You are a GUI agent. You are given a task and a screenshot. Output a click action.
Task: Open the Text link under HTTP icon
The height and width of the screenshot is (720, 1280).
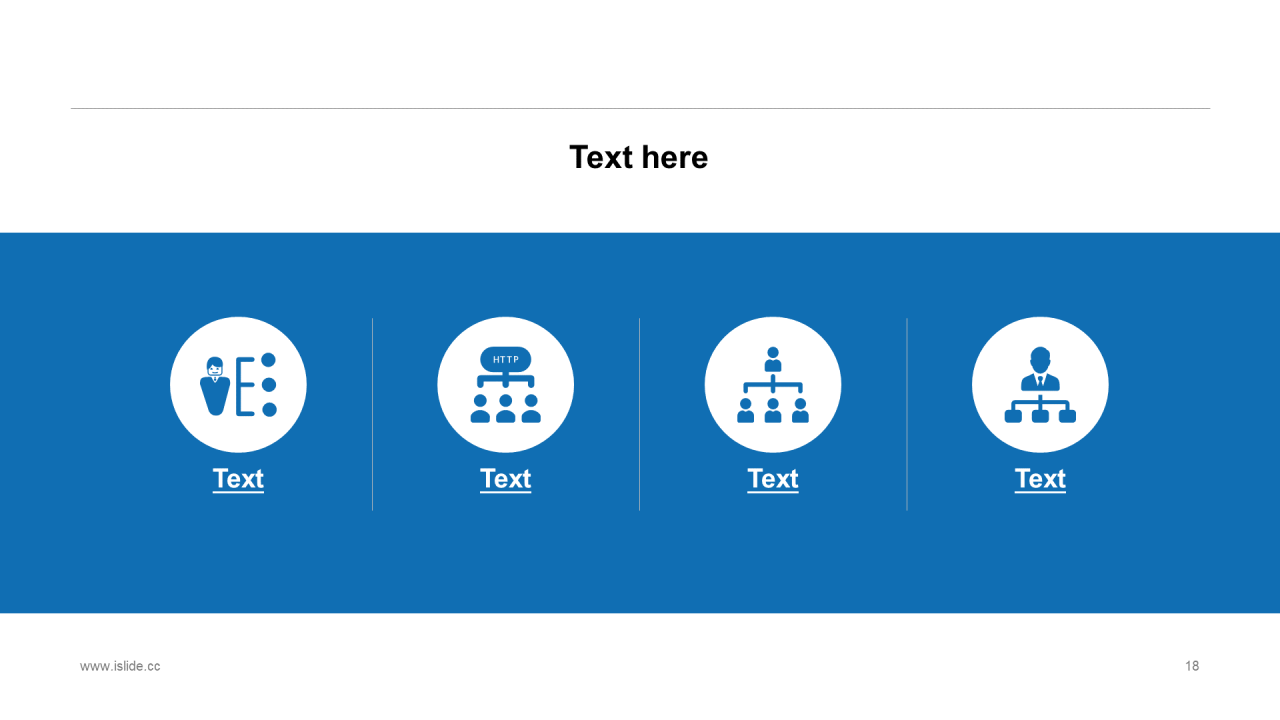505,479
